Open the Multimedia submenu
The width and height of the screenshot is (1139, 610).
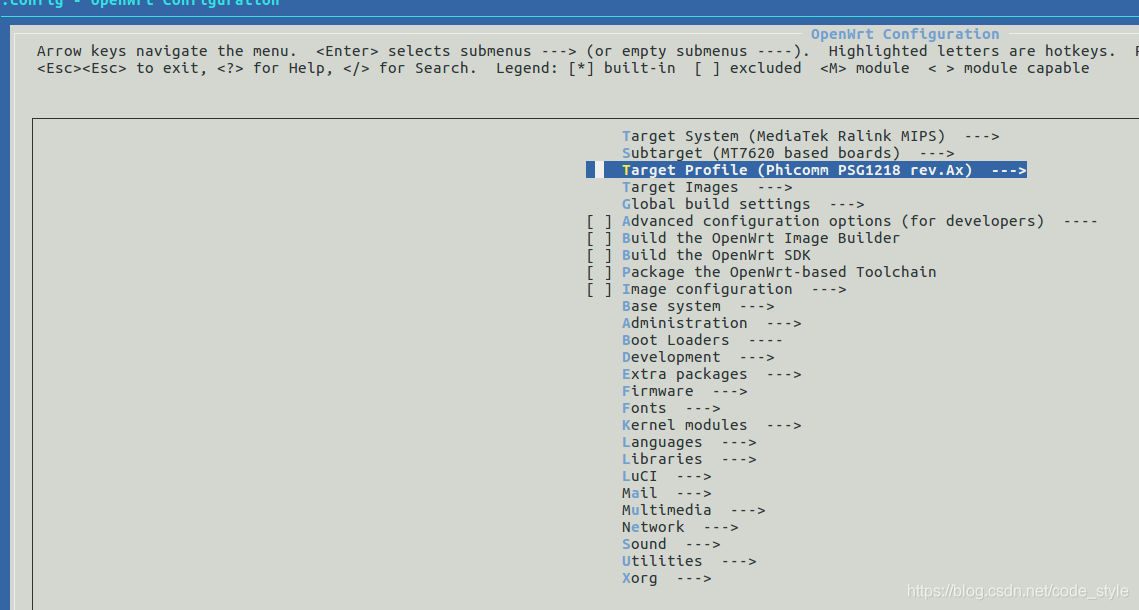tap(693, 511)
